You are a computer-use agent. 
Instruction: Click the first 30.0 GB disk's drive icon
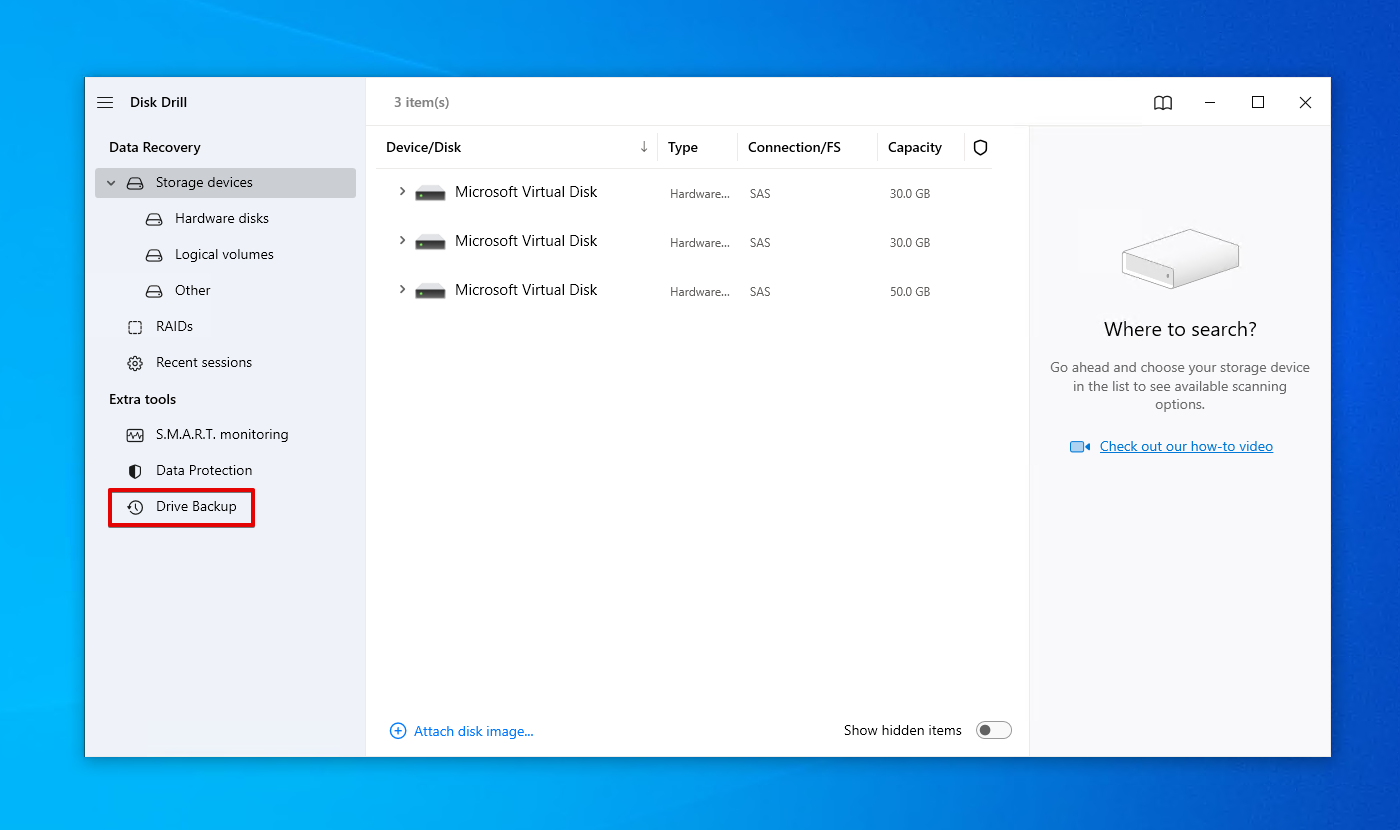[x=430, y=192]
